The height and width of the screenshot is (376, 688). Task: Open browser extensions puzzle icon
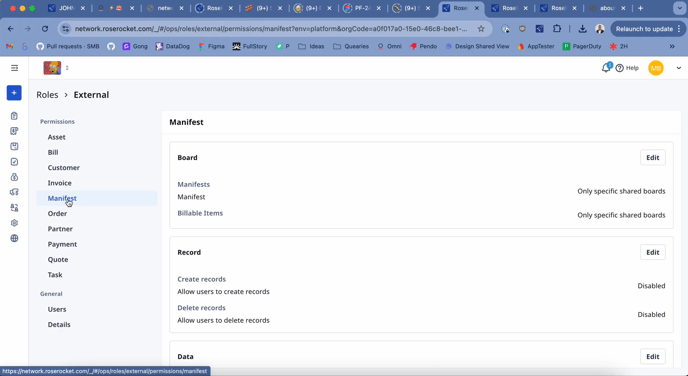point(557,29)
